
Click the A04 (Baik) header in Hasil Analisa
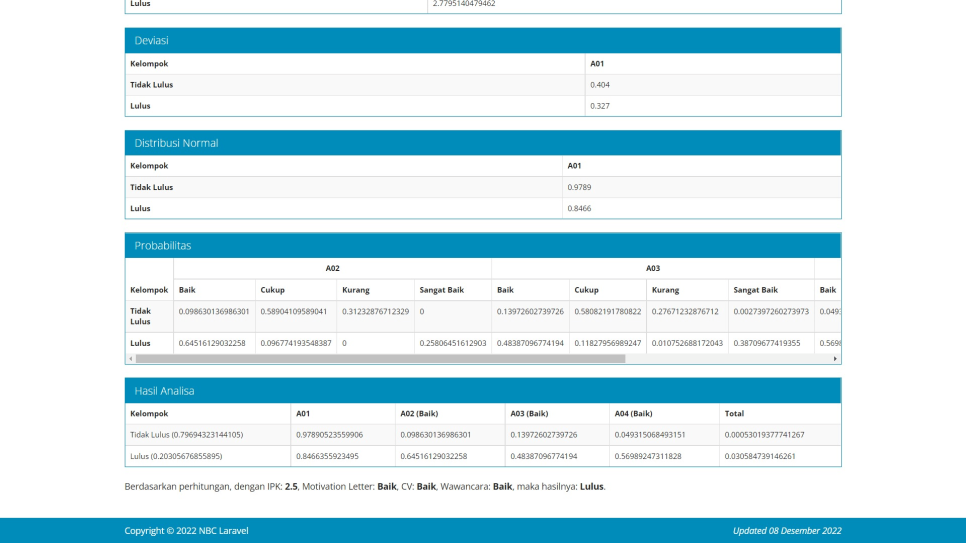click(633, 414)
